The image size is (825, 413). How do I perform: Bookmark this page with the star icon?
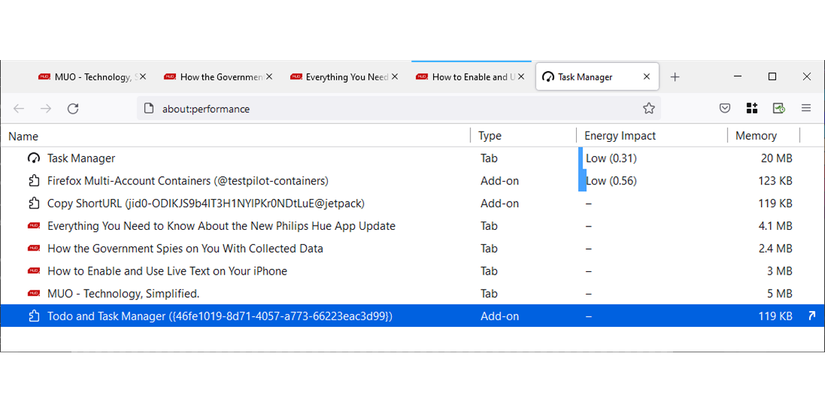(649, 108)
